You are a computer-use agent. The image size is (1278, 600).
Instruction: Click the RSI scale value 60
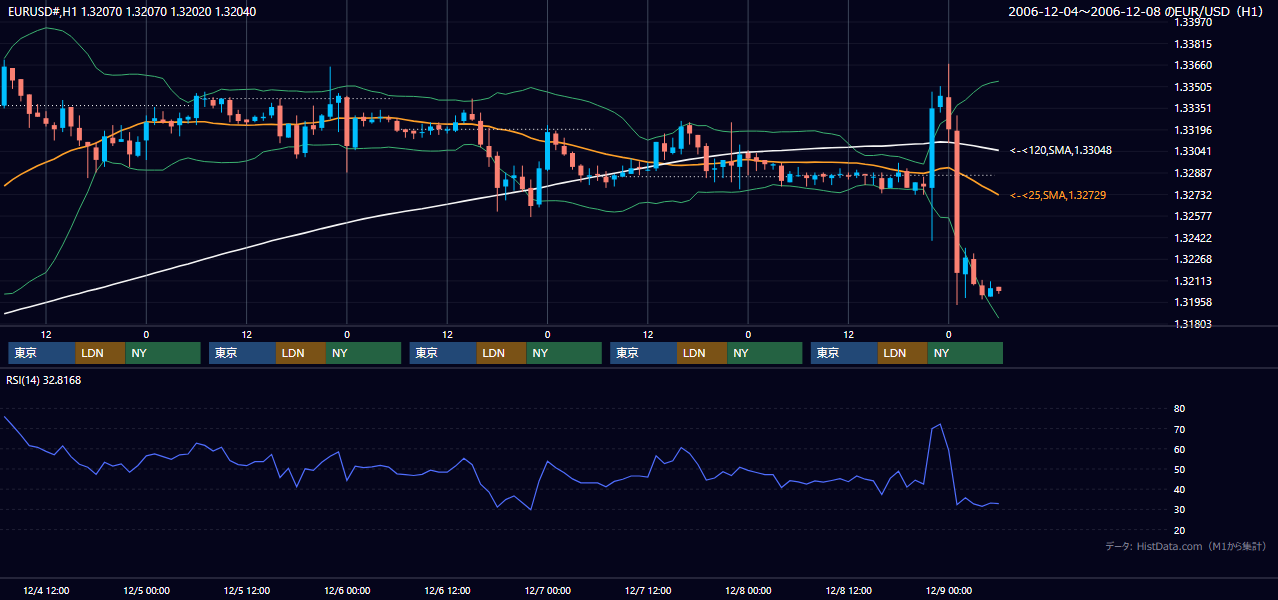(x=1179, y=449)
